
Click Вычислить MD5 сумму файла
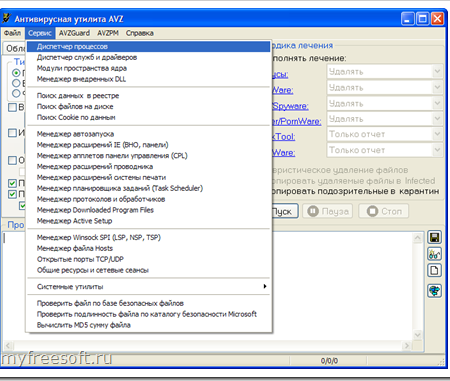tap(149, 325)
